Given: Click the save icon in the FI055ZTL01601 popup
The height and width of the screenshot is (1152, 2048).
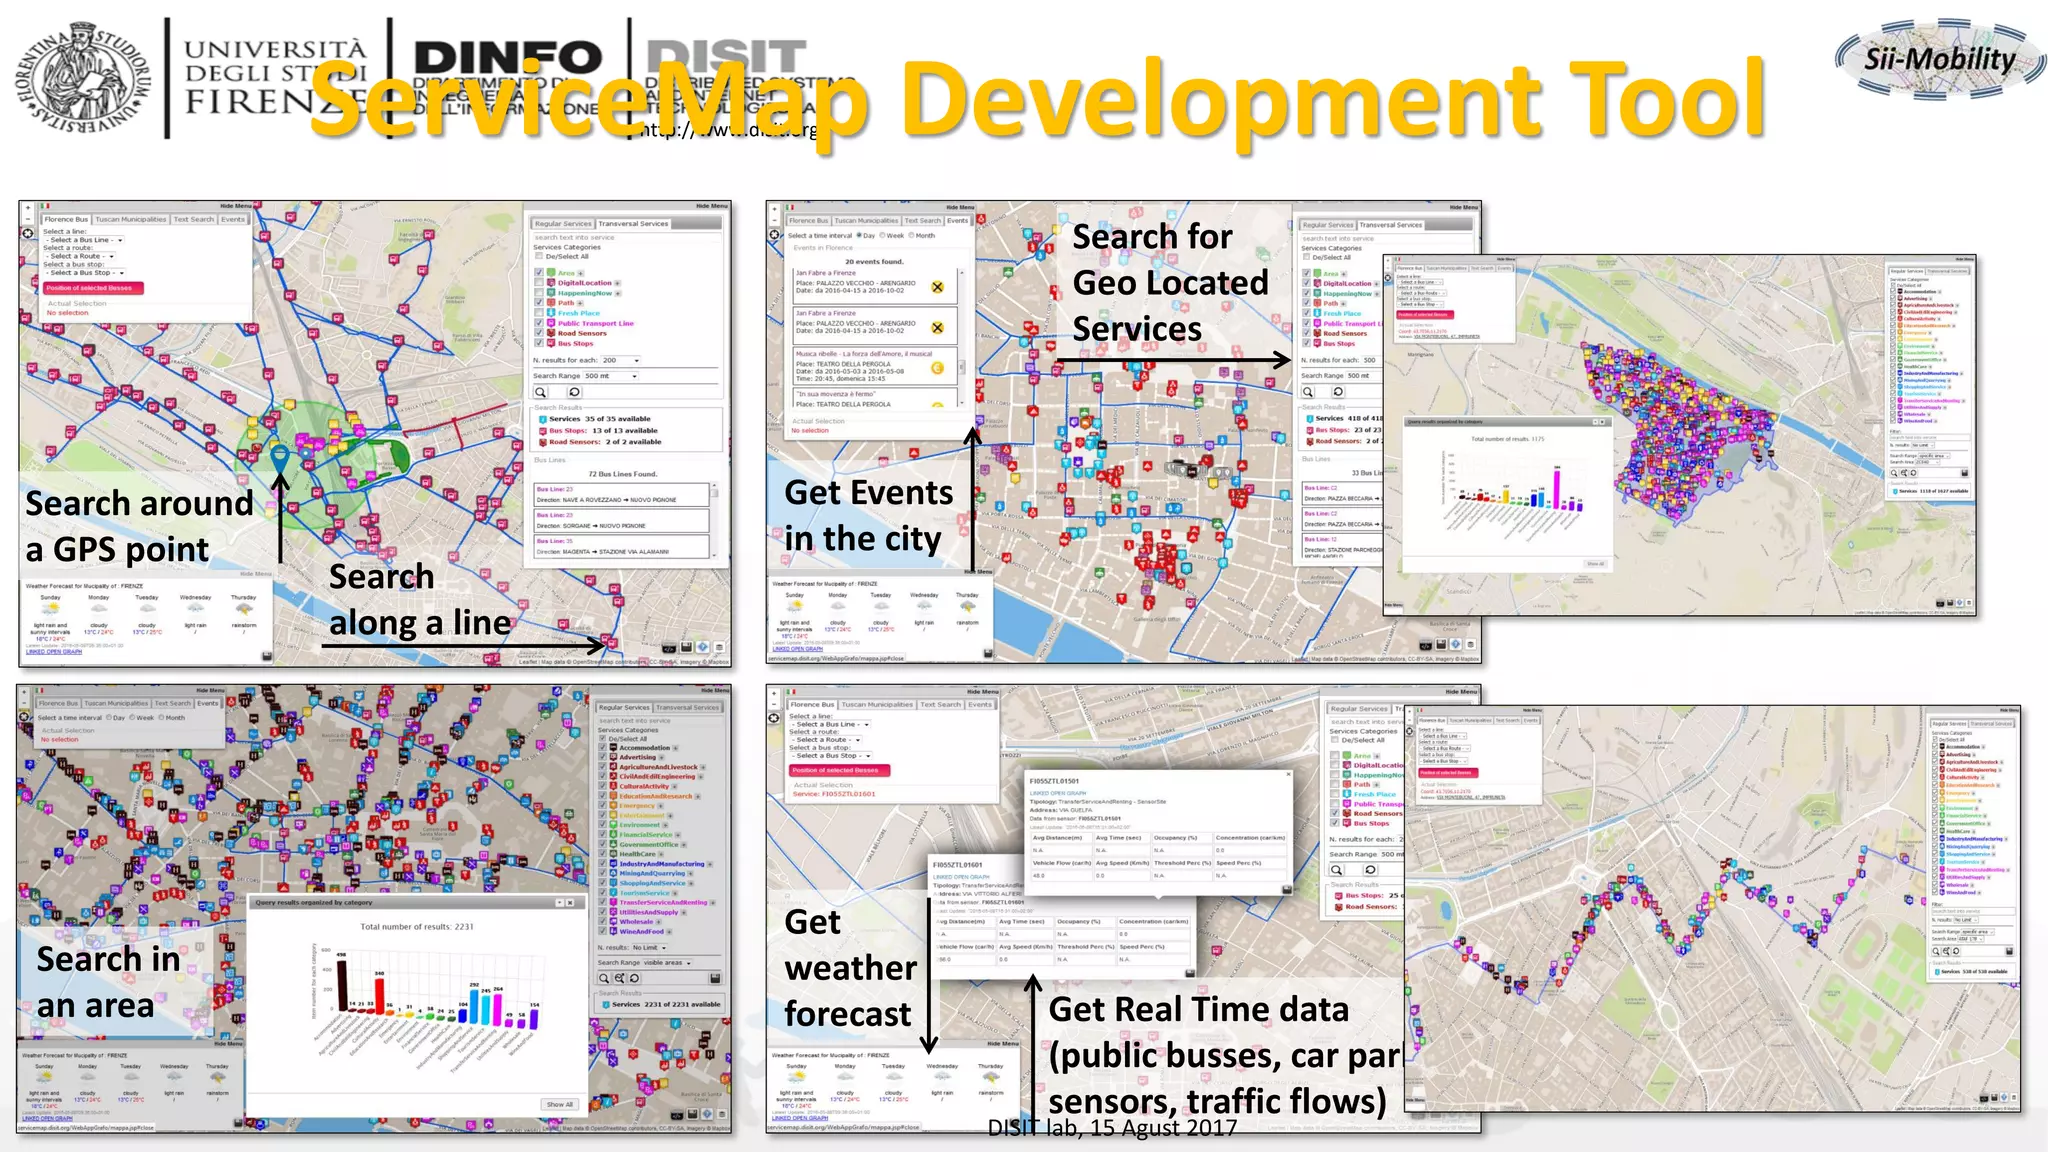Looking at the screenshot, I should click(1190, 972).
